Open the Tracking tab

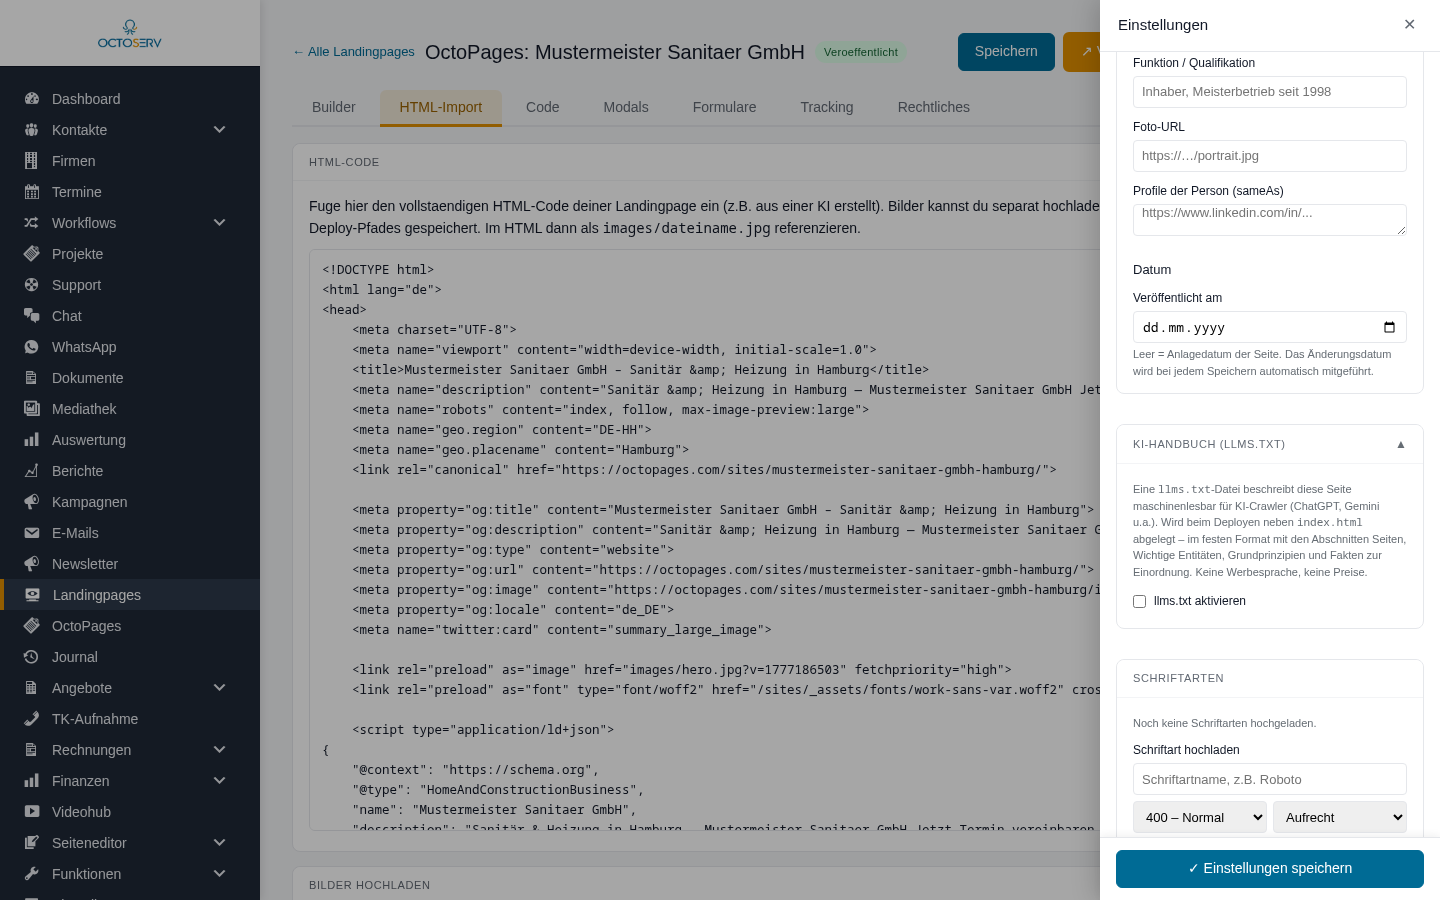(x=827, y=107)
